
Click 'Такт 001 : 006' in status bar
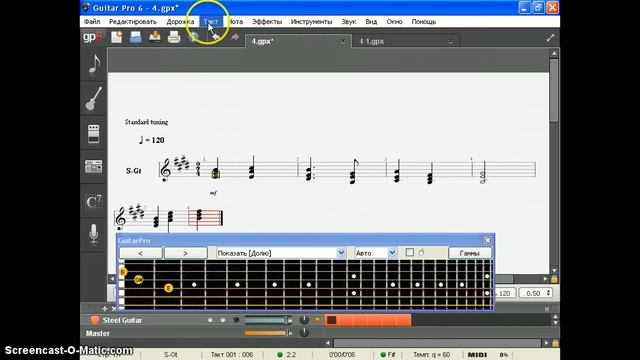(x=231, y=355)
